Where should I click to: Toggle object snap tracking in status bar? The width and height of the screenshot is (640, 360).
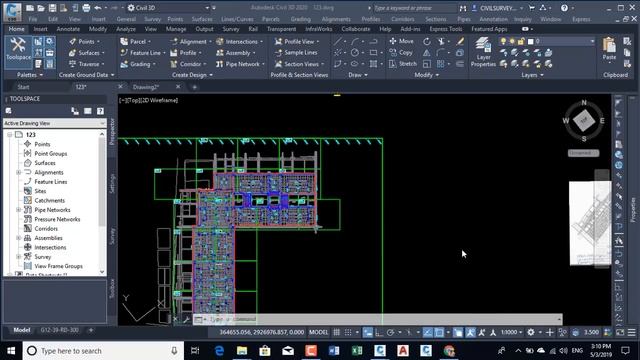(x=427, y=333)
